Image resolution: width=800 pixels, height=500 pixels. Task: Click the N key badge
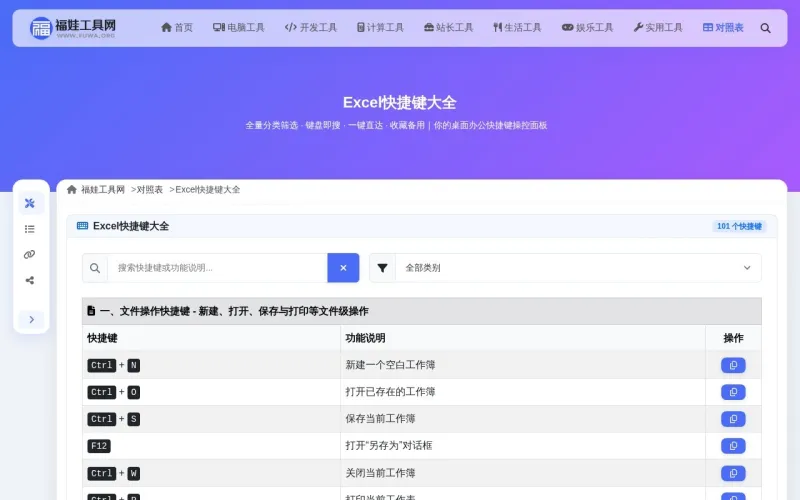134,365
